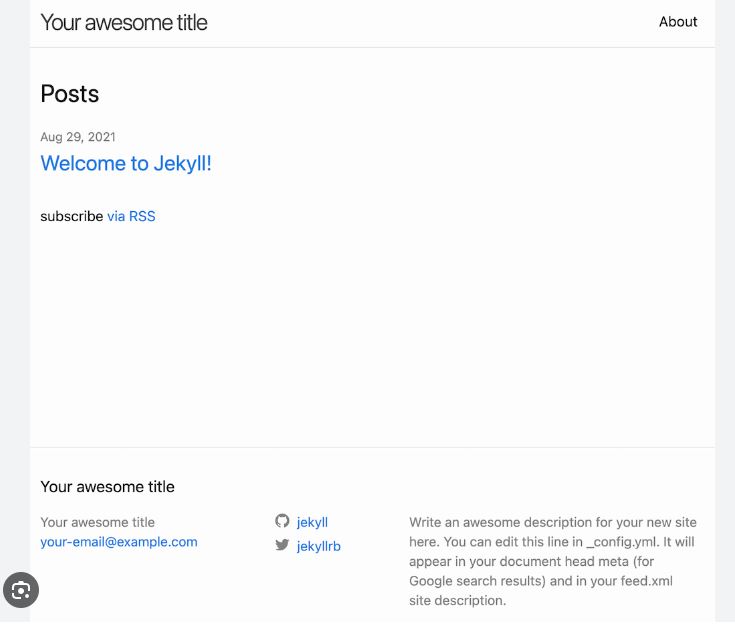The height and width of the screenshot is (624, 735).
Task: Open the image search lens icon
Action: [21, 590]
